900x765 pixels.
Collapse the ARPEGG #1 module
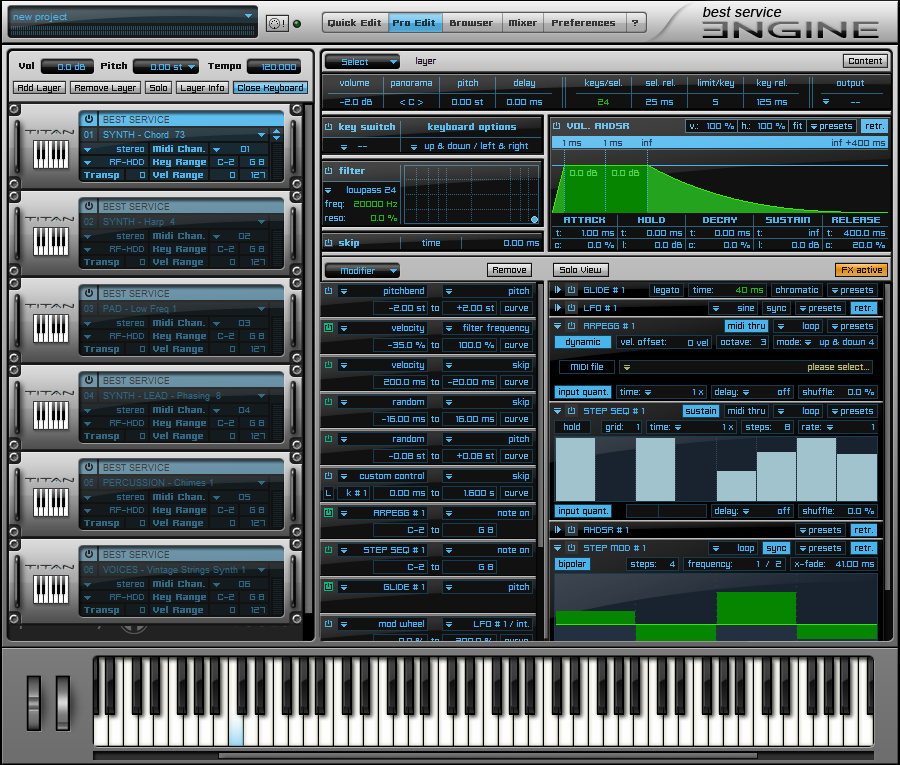[x=558, y=325]
